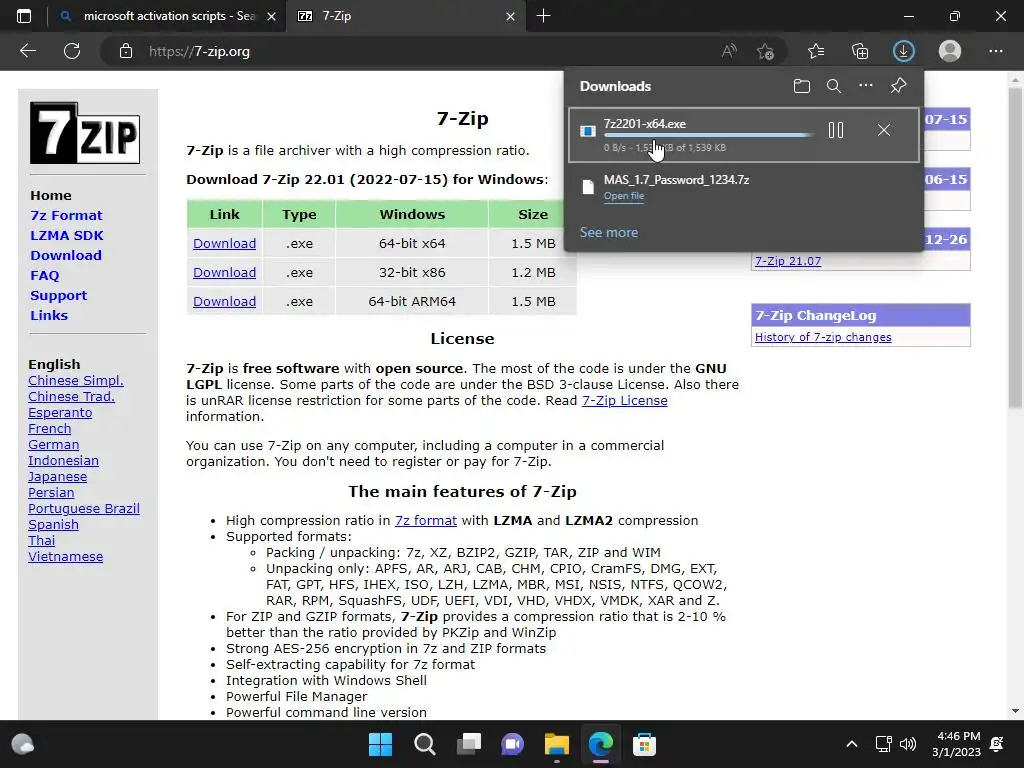This screenshot has width=1024, height=768.
Task: Download the 64-bit x64 .exe
Action: (225, 244)
